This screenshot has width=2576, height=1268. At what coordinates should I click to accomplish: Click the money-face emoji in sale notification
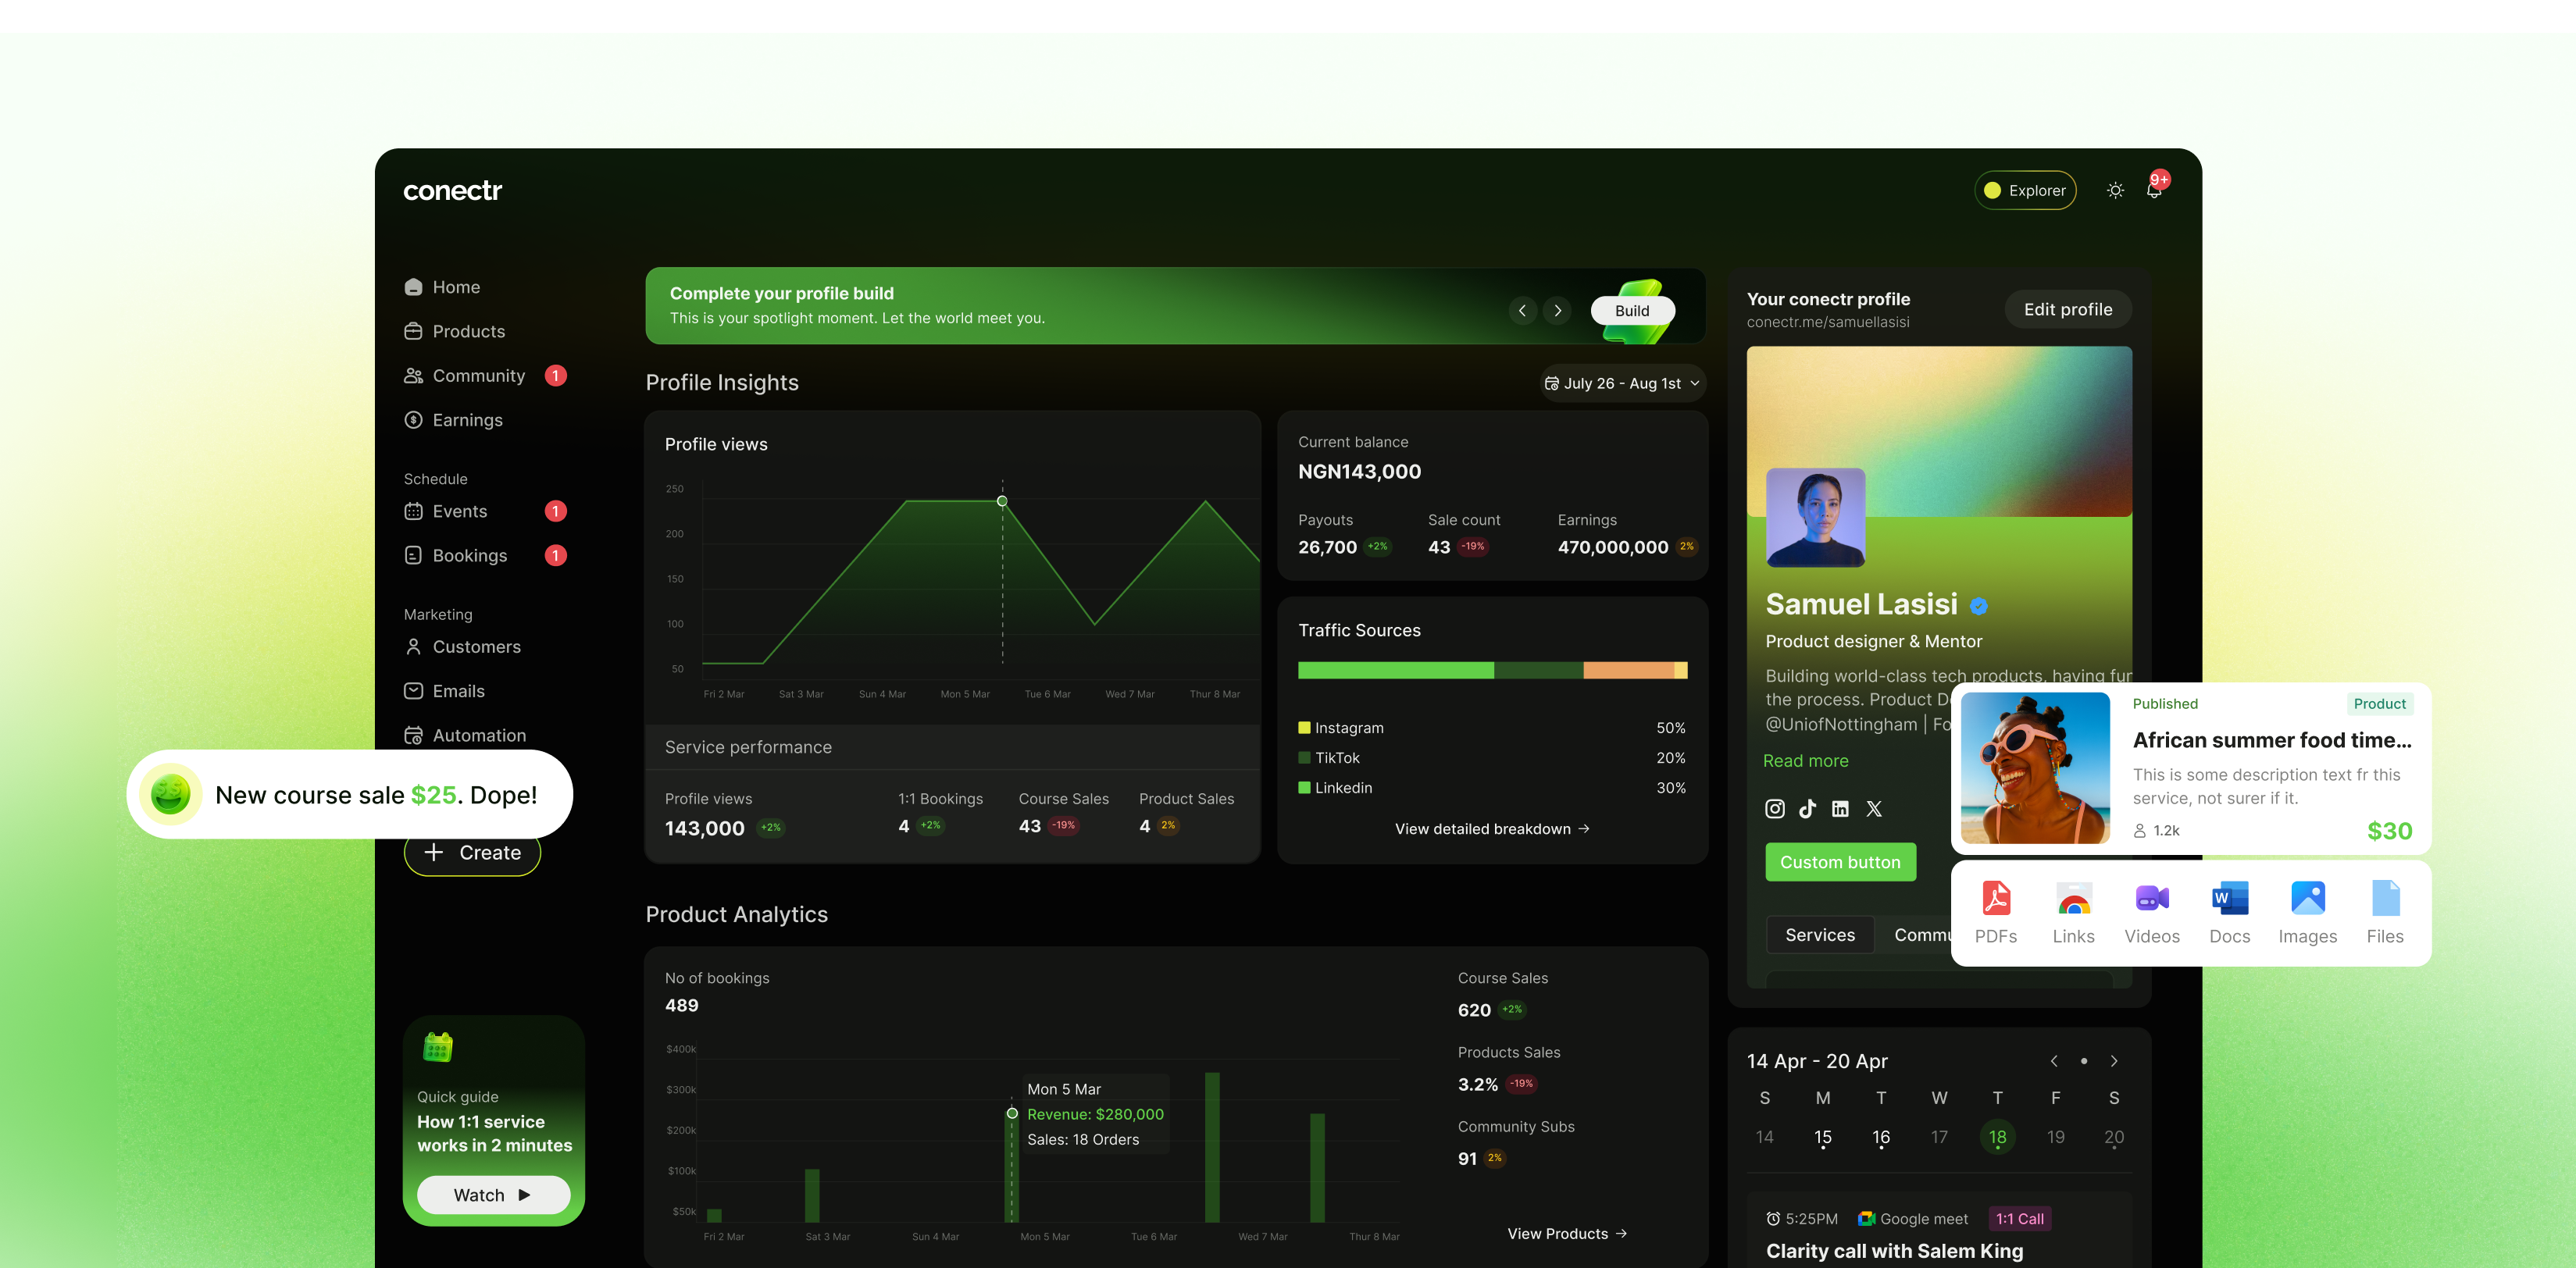[170, 794]
